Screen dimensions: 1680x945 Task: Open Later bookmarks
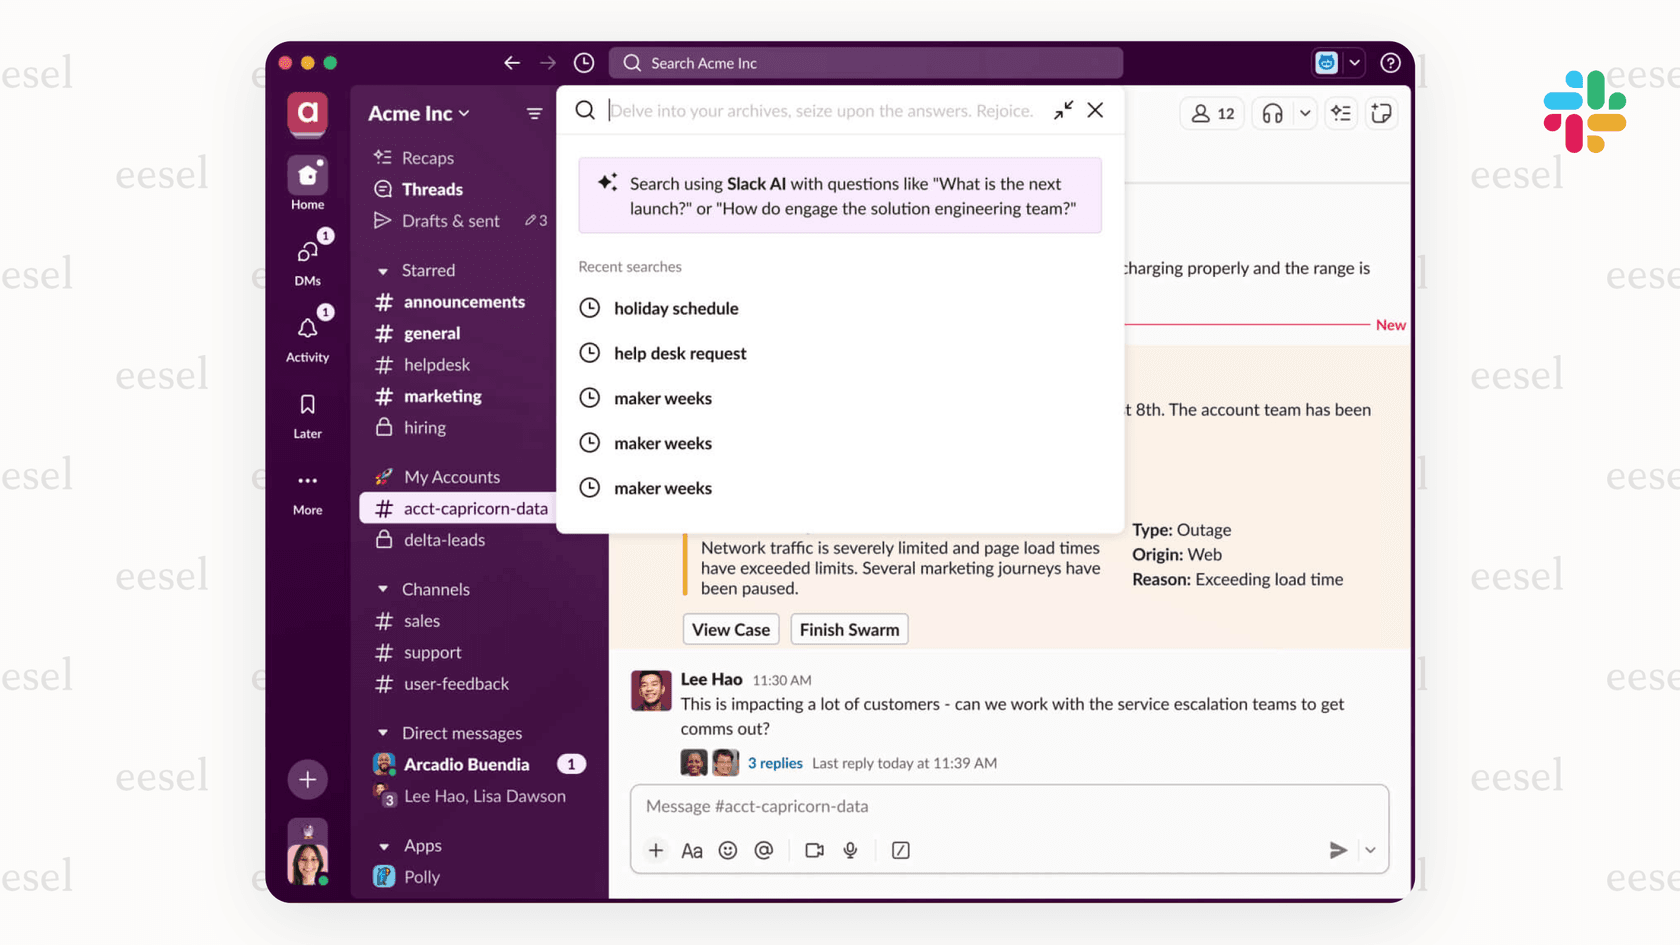[x=308, y=416]
